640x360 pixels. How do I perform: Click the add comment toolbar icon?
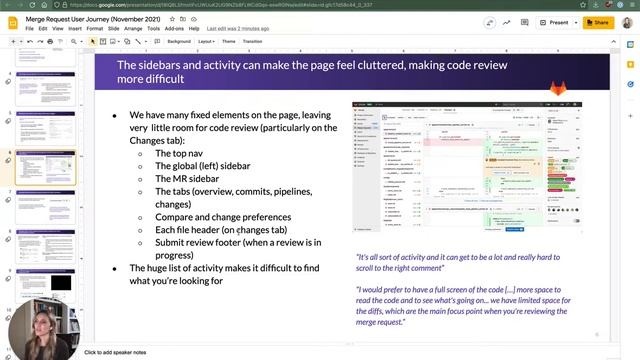(x=157, y=42)
